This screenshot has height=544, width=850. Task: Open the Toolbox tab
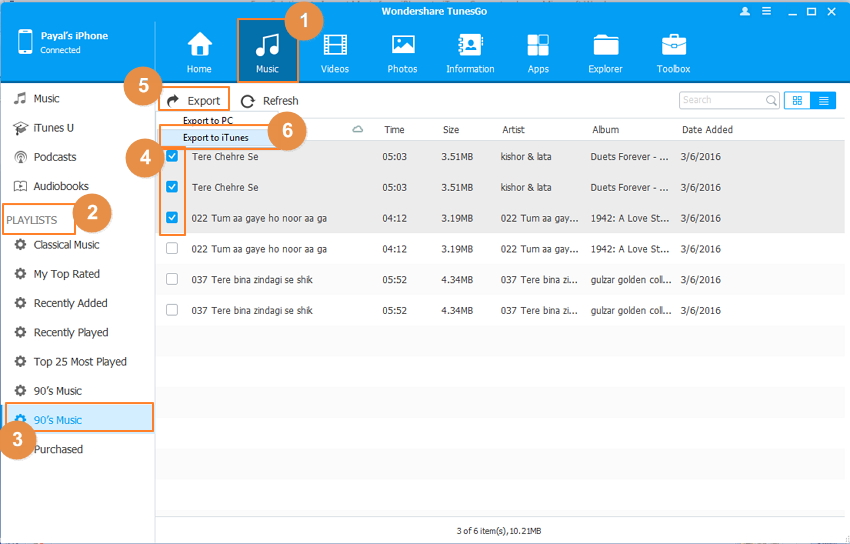click(x=673, y=52)
